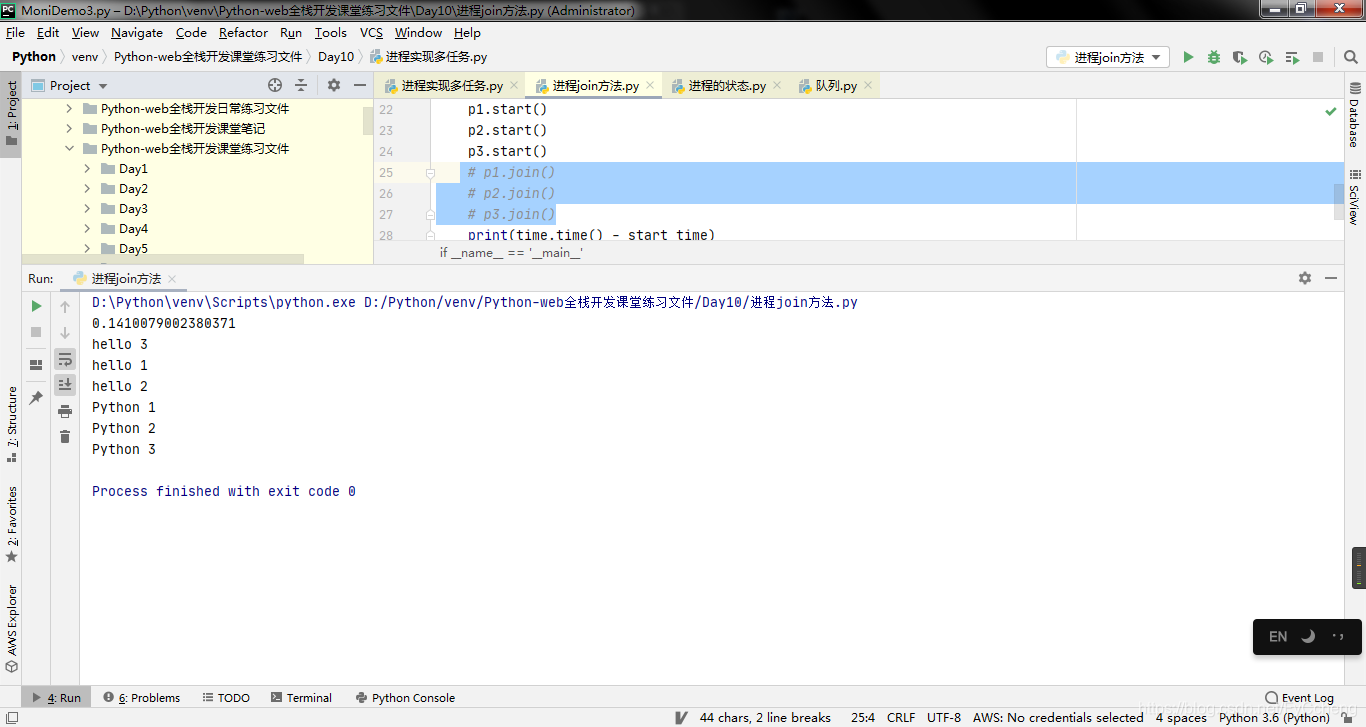This screenshot has width=1366, height=727.
Task: Change CRLF line separator in status bar
Action: point(901,717)
